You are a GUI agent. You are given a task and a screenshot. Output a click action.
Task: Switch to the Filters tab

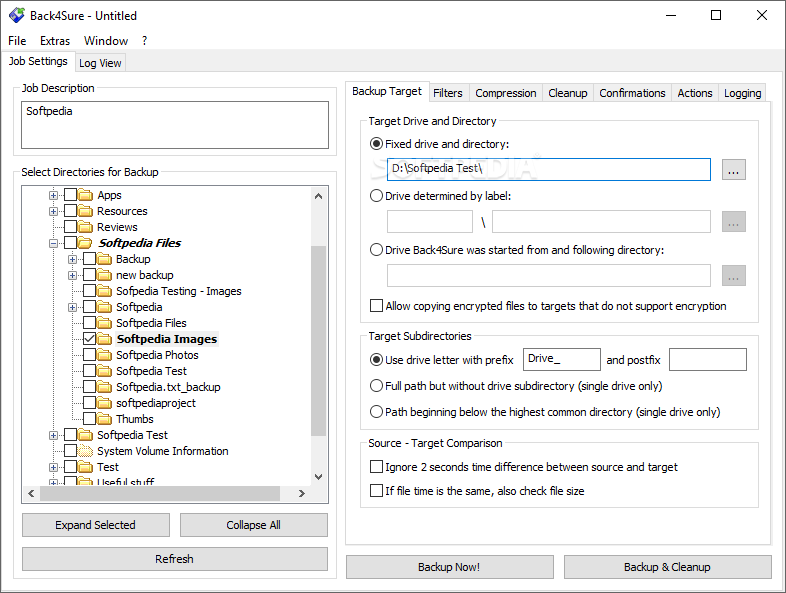(448, 93)
